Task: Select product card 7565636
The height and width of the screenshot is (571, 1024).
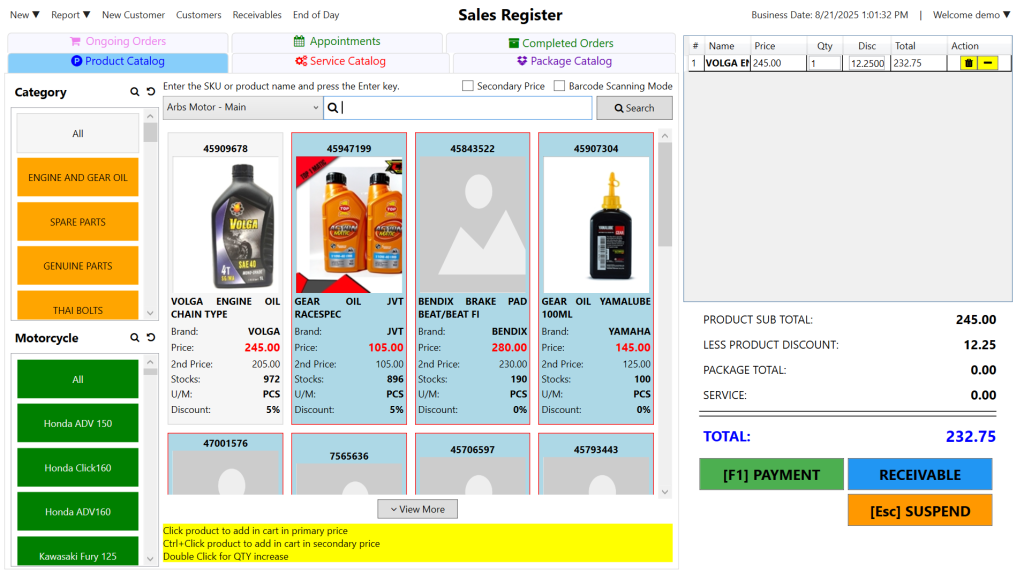Action: pos(349,464)
